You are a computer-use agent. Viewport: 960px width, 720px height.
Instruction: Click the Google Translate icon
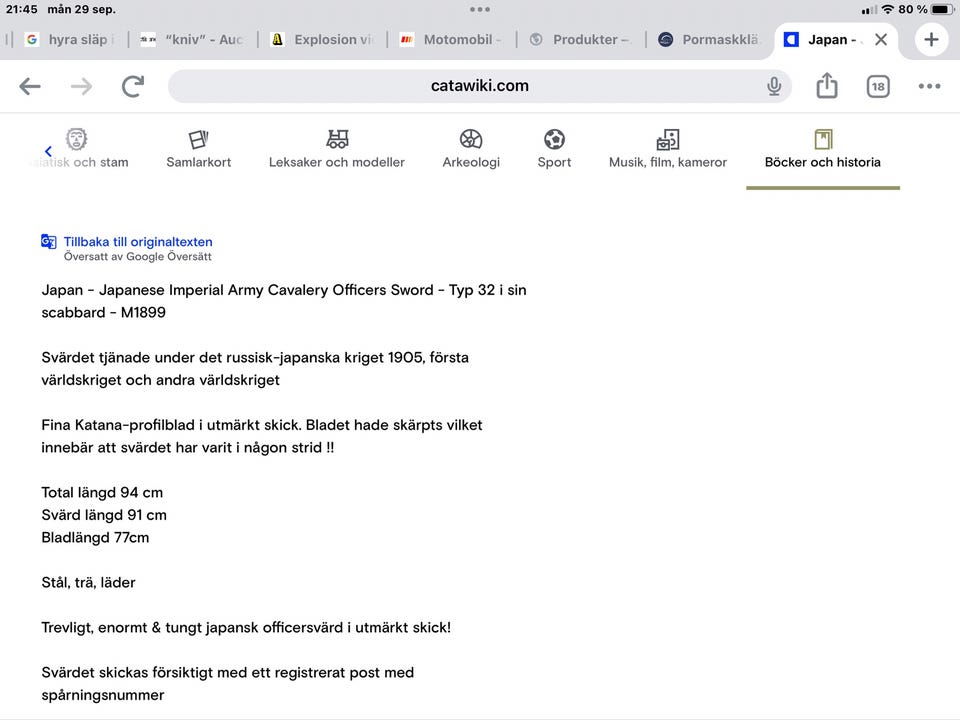pyautogui.click(x=48, y=242)
